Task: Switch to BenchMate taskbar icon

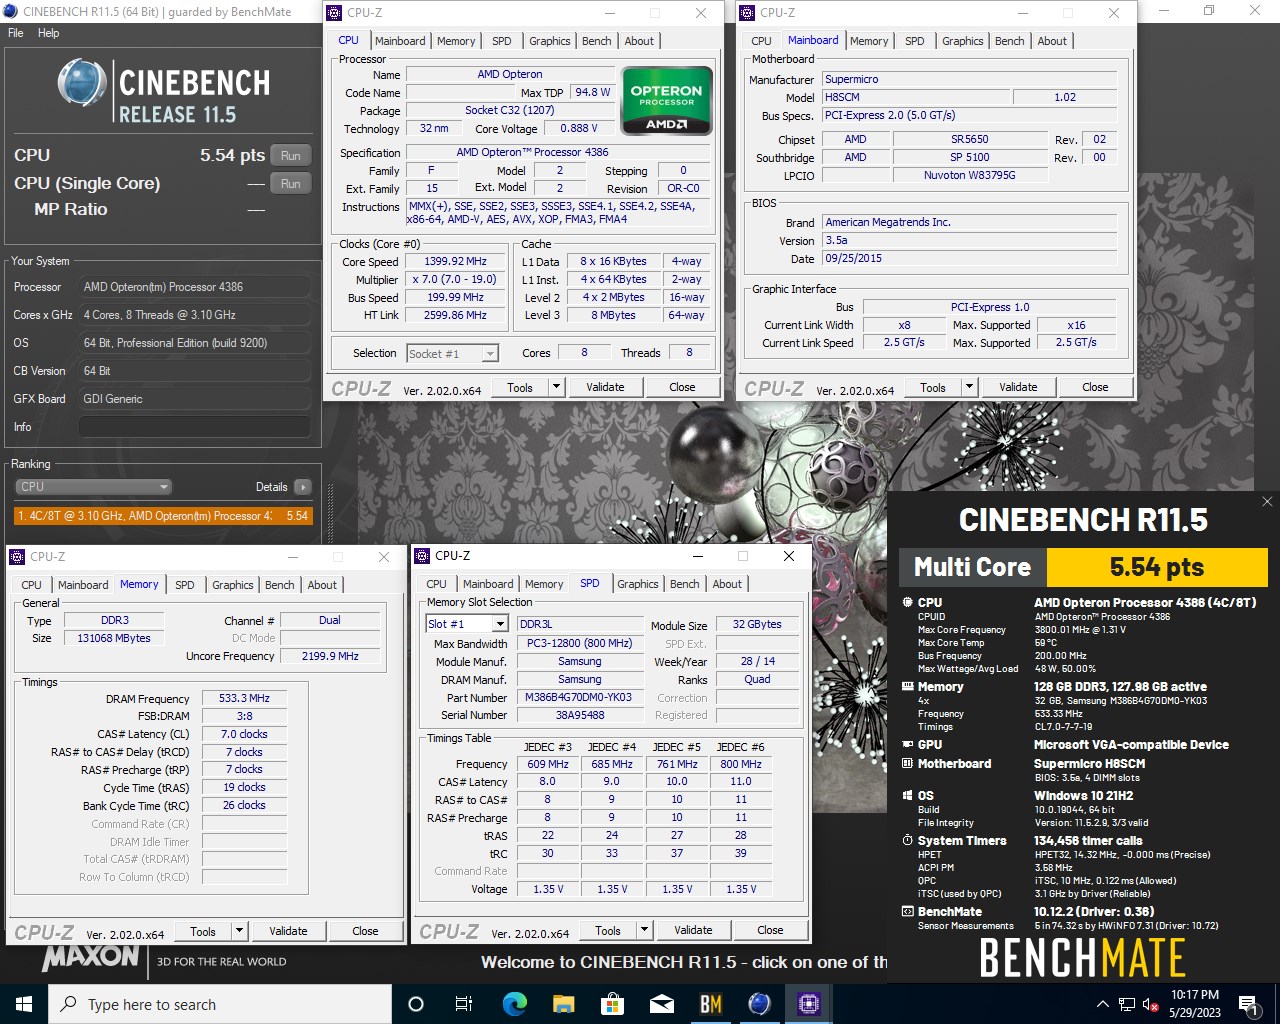Action: pyautogui.click(x=710, y=1004)
